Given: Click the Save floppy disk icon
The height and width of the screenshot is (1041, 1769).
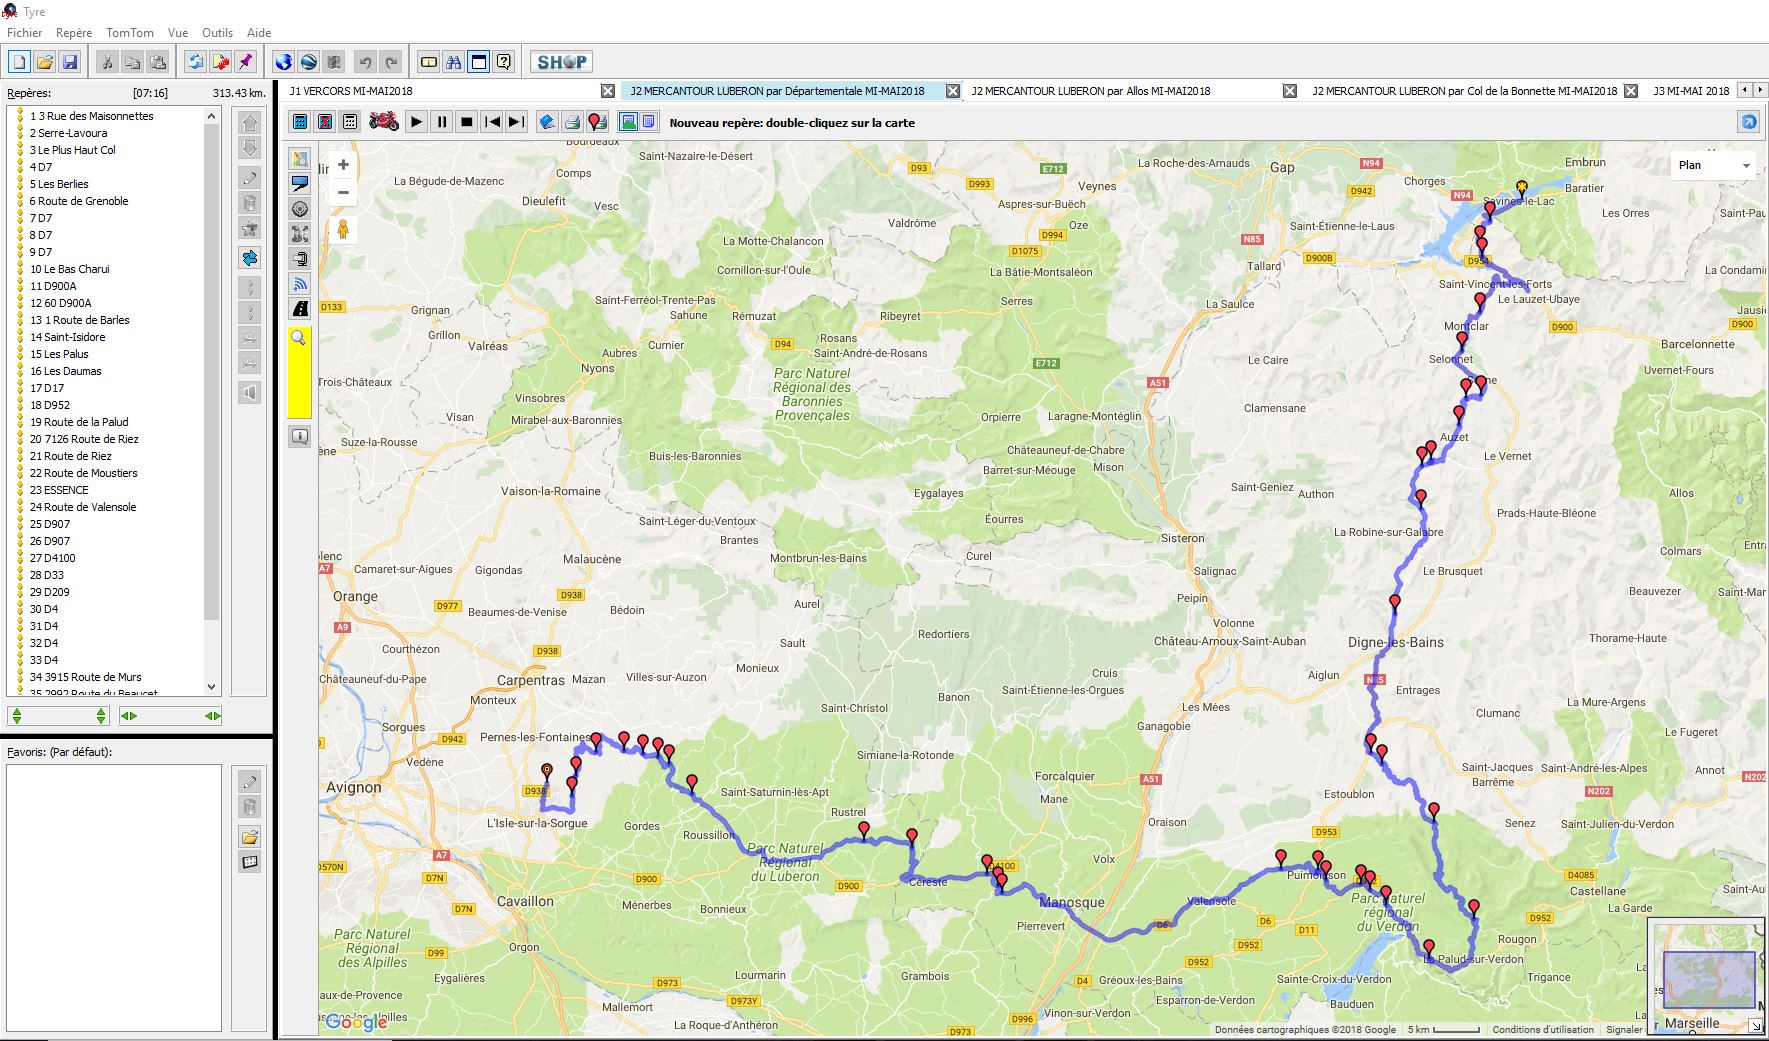Looking at the screenshot, I should (x=70, y=62).
